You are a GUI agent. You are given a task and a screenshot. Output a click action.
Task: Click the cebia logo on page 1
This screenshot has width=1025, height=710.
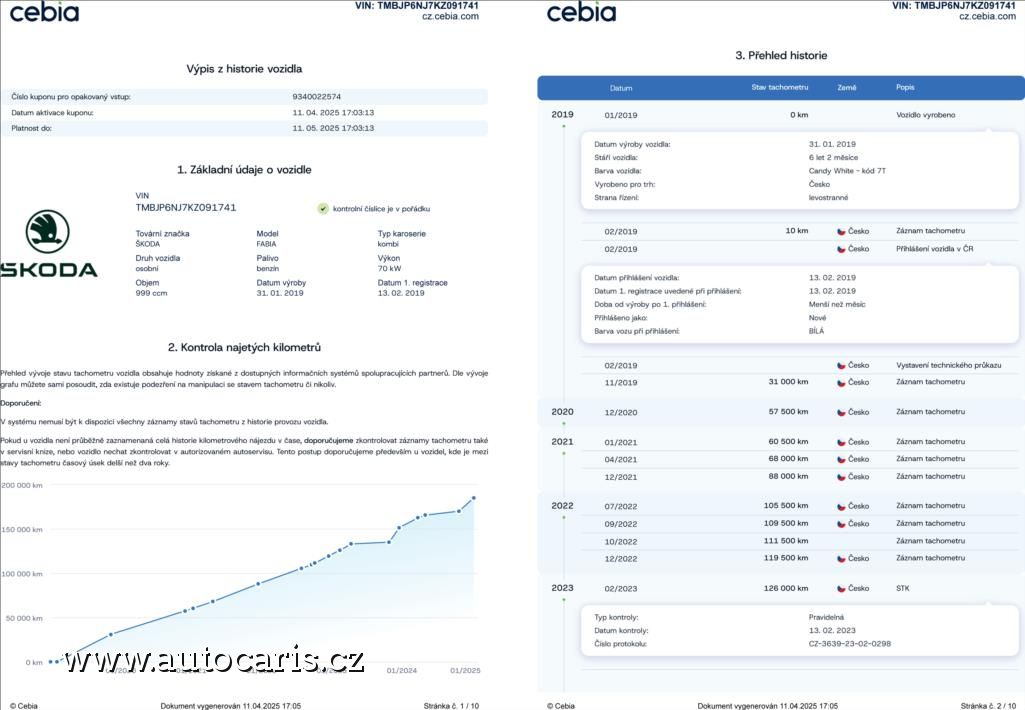tap(44, 12)
